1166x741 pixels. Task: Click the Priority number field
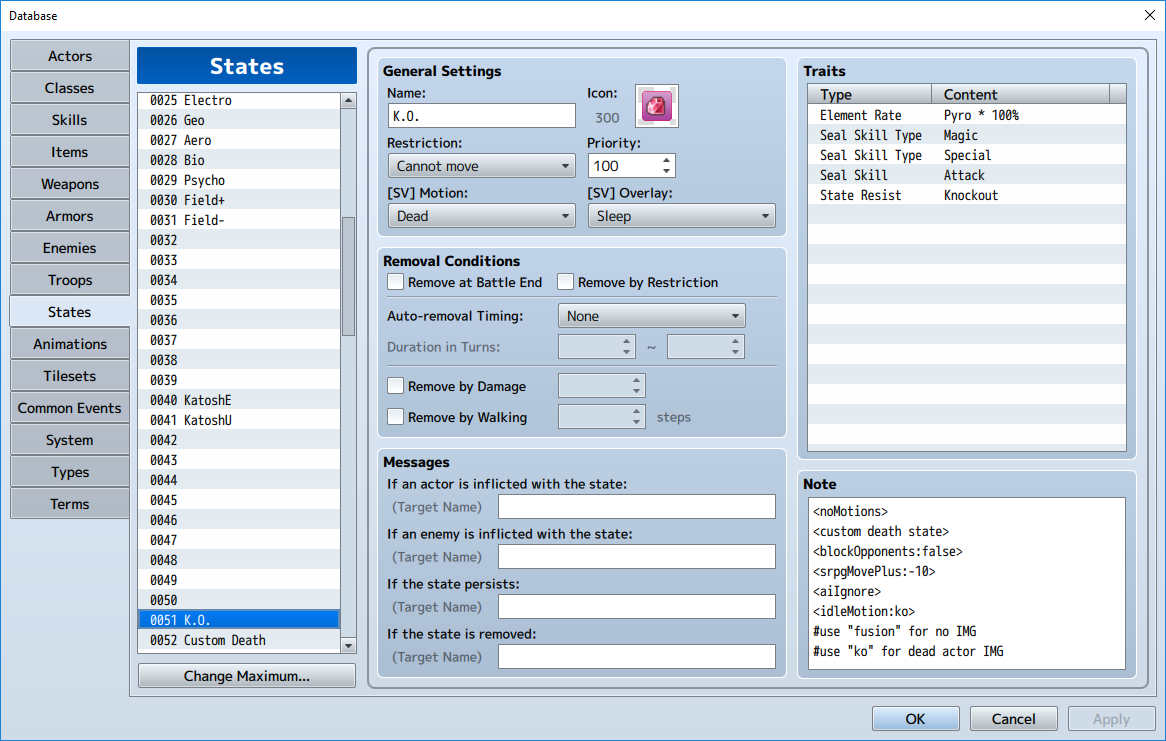(x=624, y=166)
